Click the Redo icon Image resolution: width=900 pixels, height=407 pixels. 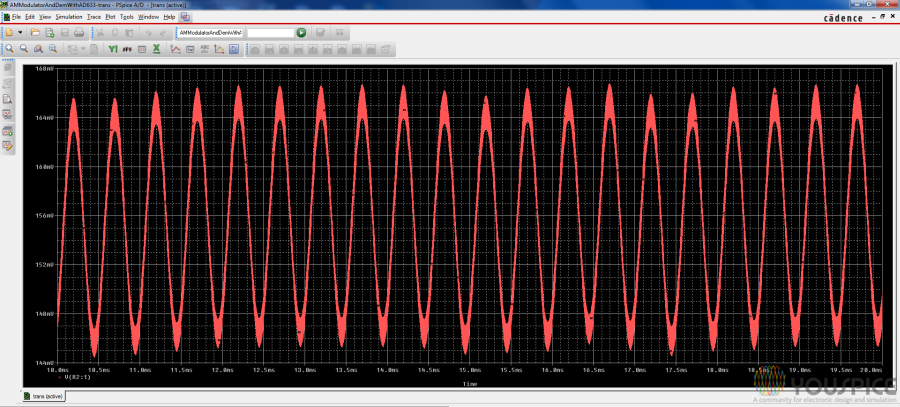click(x=162, y=33)
